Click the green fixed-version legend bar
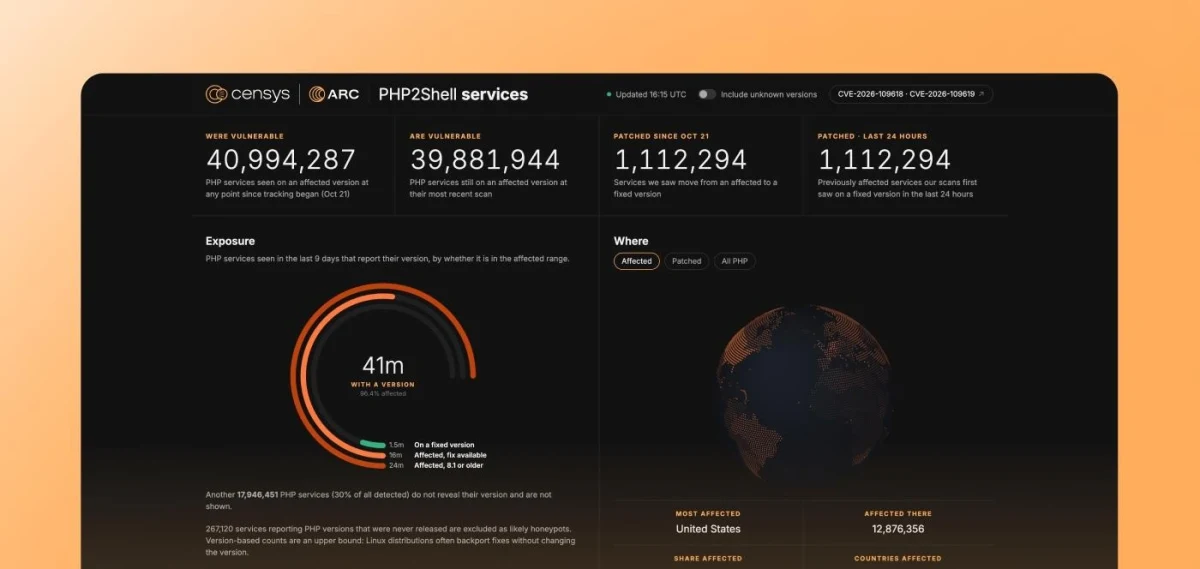1200x569 pixels. point(373,444)
